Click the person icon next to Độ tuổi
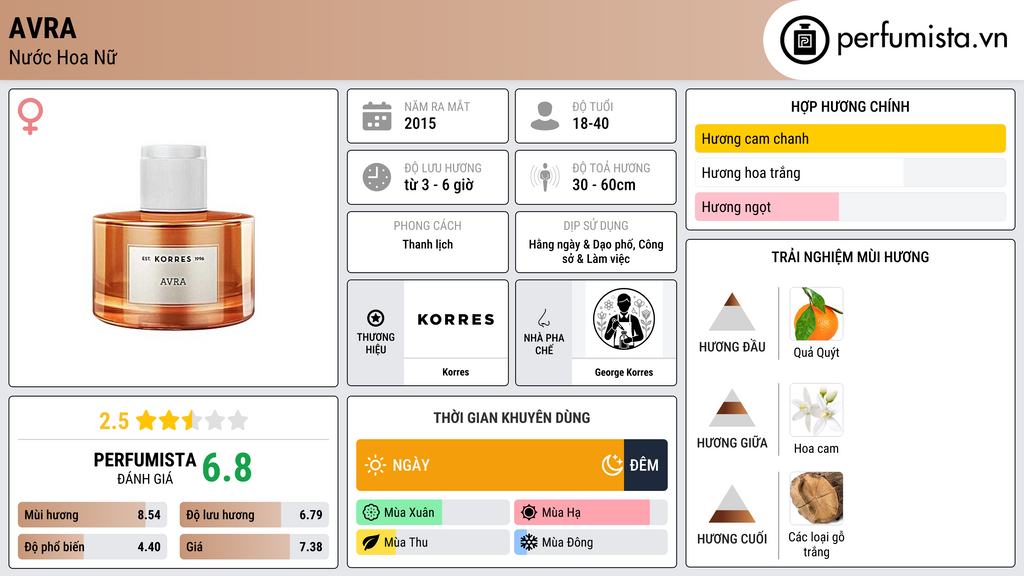Image resolution: width=1024 pixels, height=576 pixels. (545, 116)
